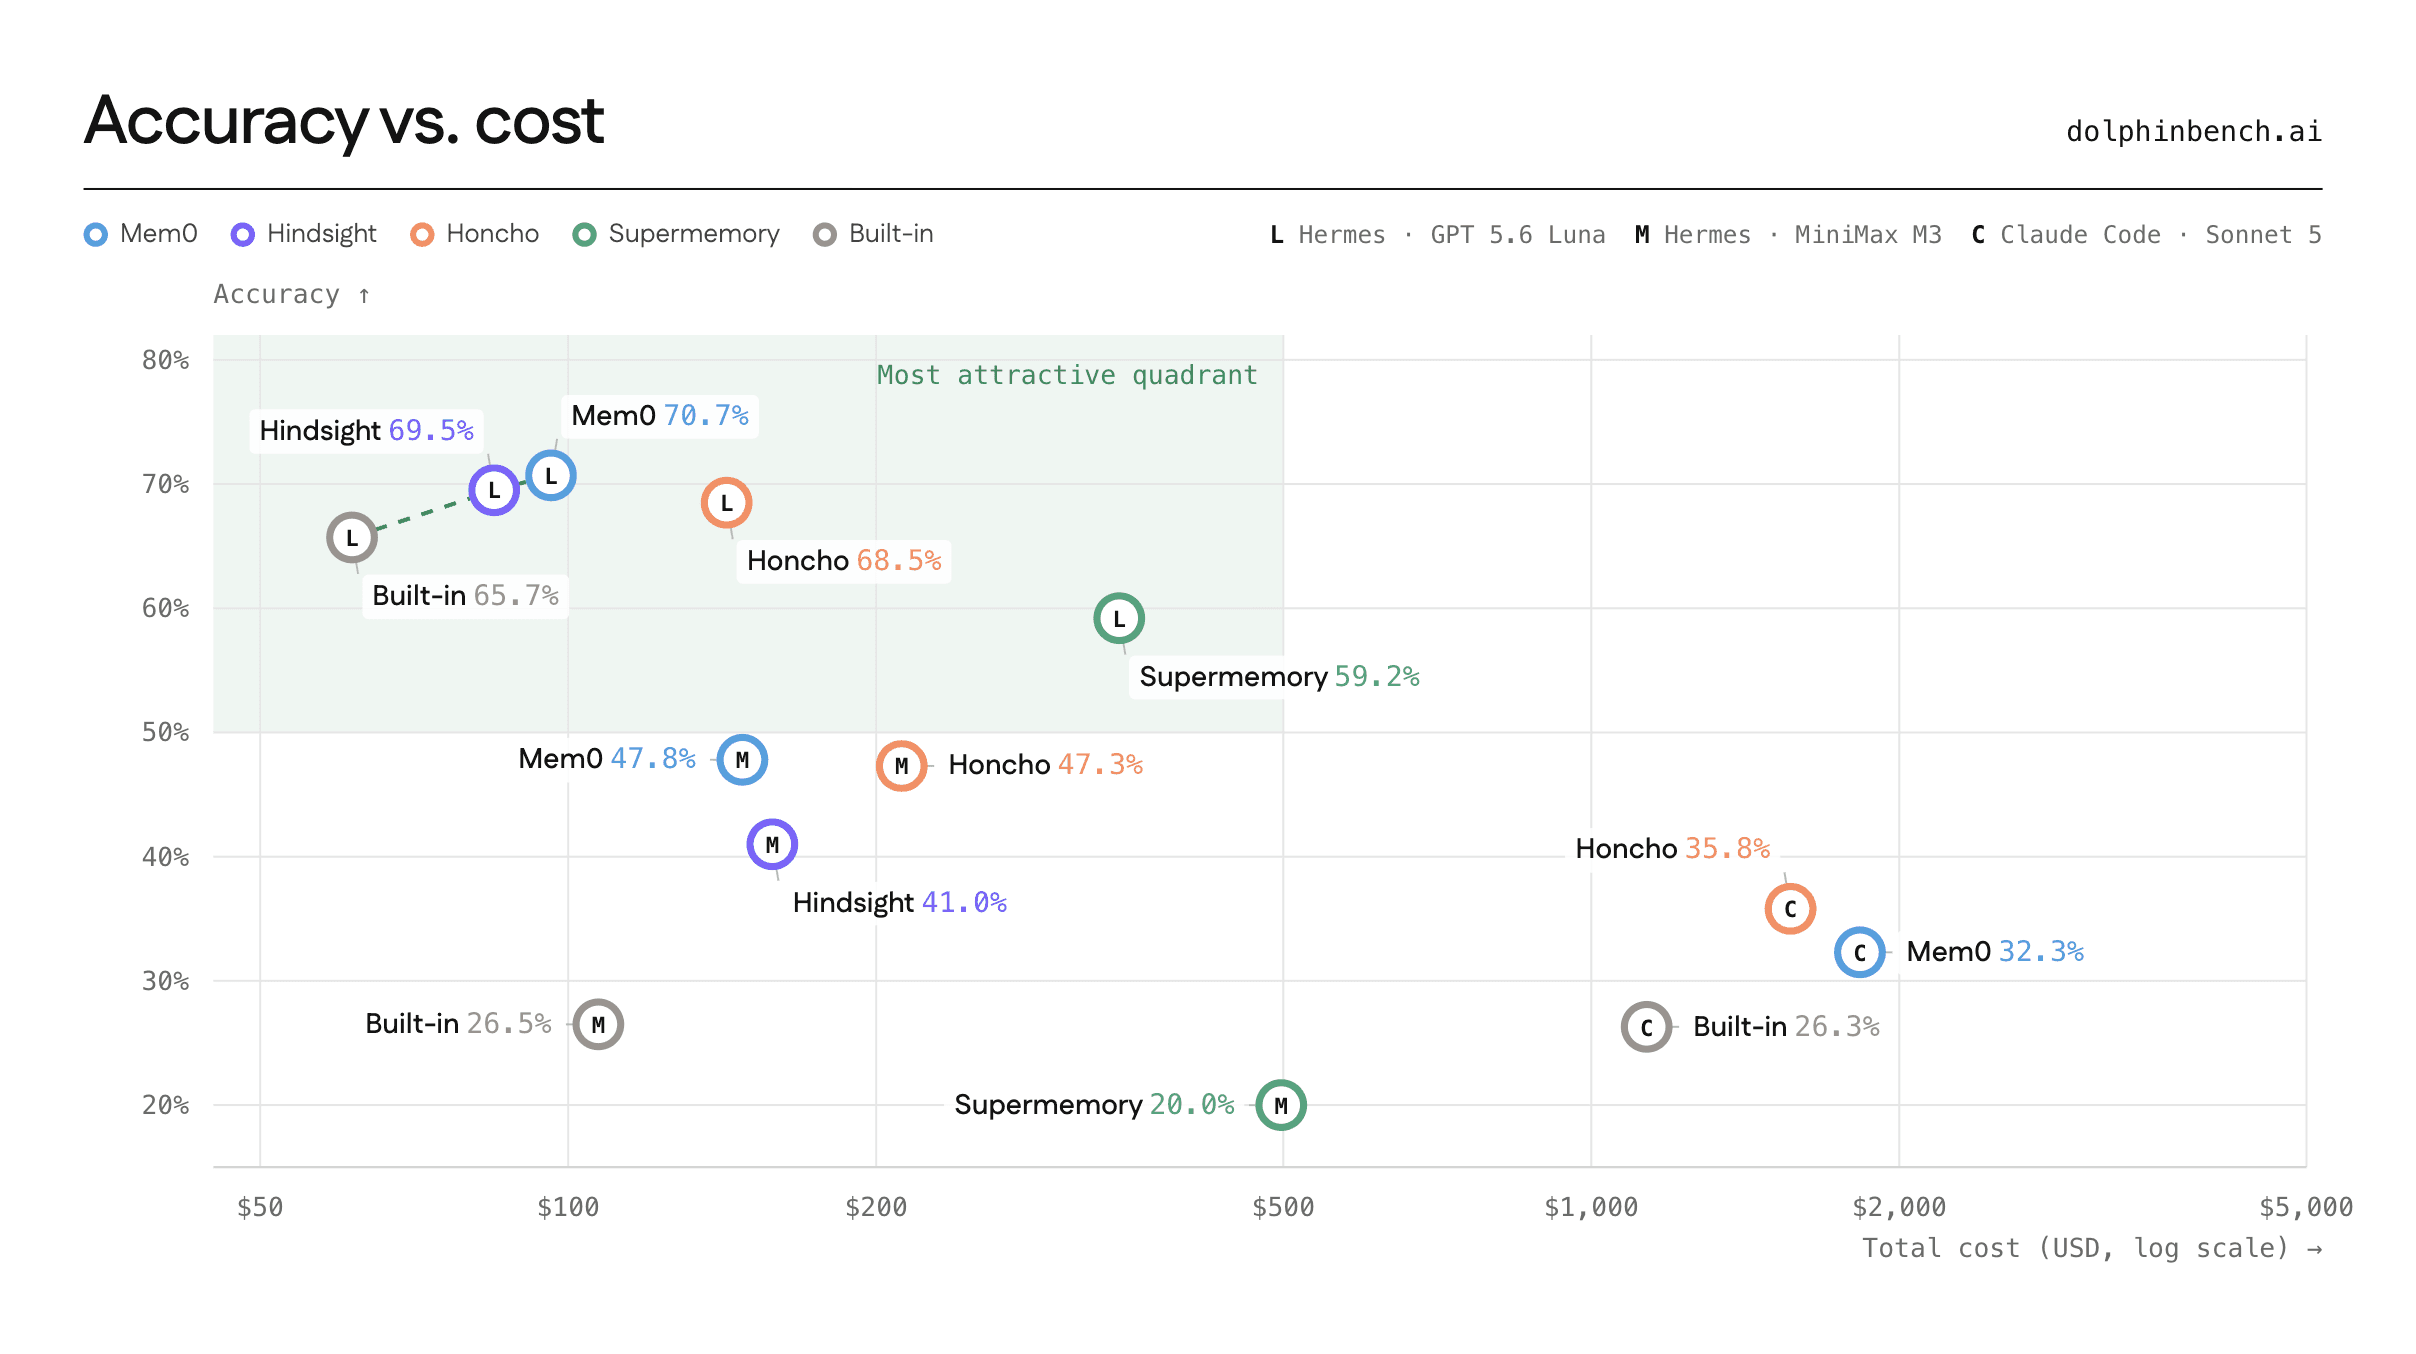Screen dimensions: 2416x1354
Task: Click the 50% y-axis tick label
Action: coord(165,733)
